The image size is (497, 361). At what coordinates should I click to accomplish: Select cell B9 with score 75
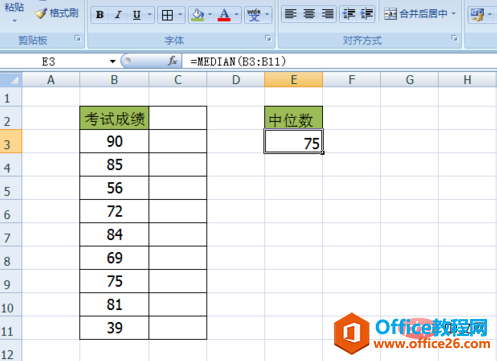point(114,281)
